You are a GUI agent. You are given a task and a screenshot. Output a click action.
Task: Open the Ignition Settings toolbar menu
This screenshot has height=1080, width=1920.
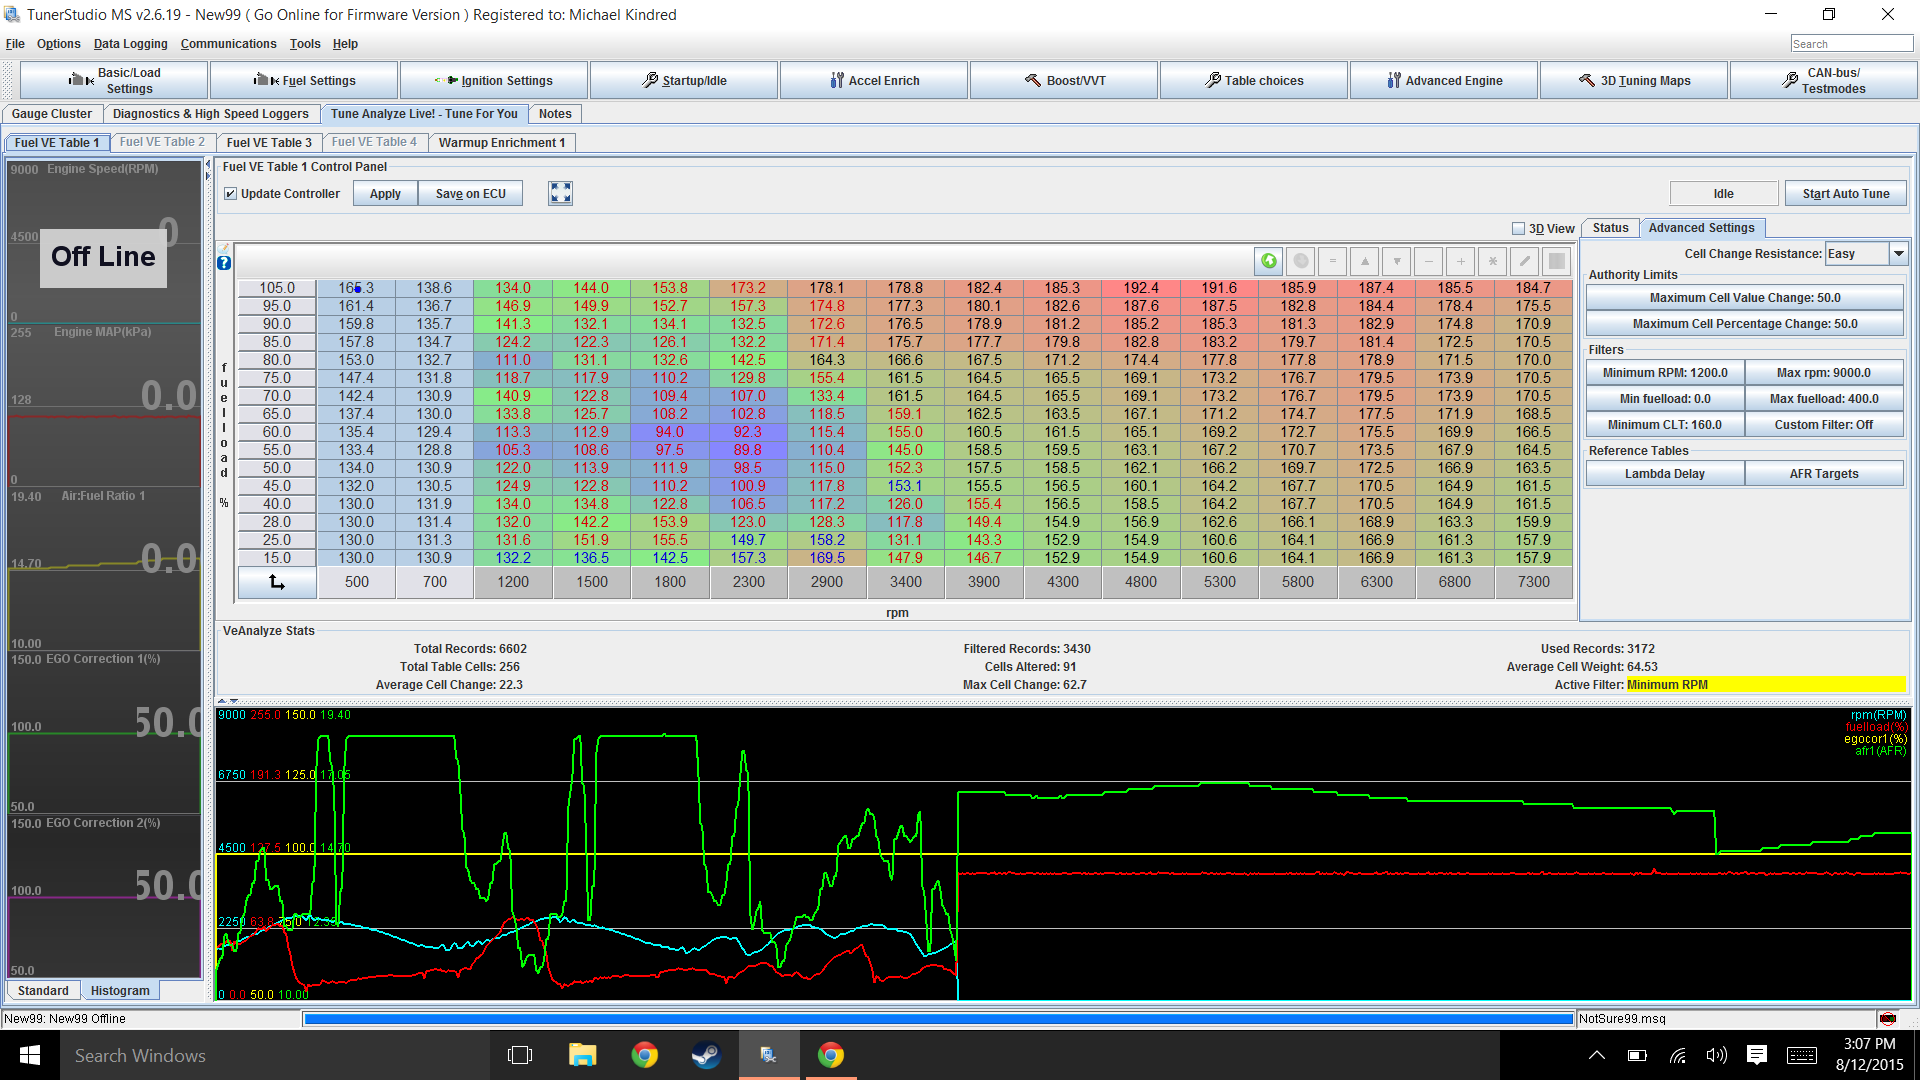click(494, 81)
